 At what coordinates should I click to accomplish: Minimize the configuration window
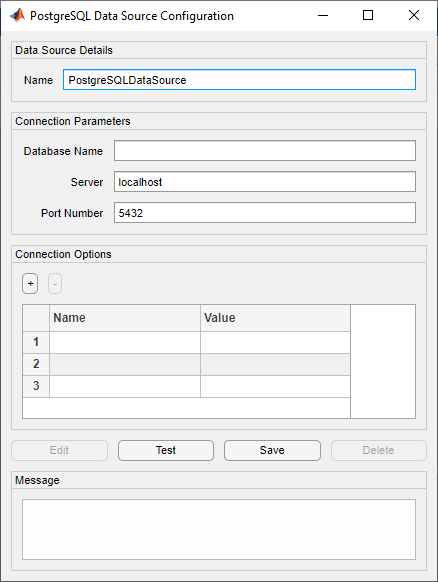click(323, 16)
